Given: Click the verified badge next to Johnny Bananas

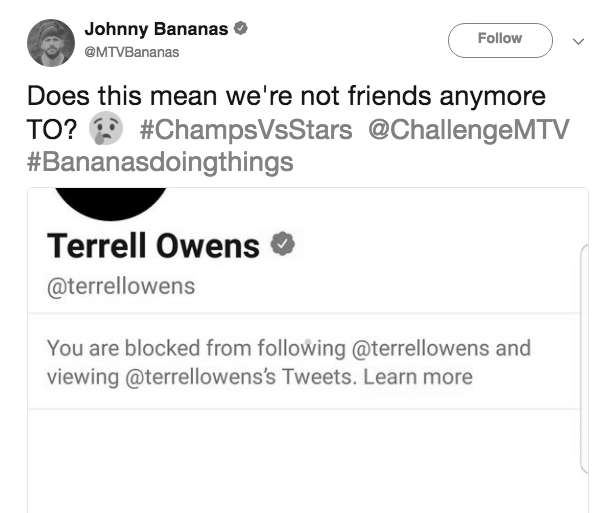Looking at the screenshot, I should (241, 28).
